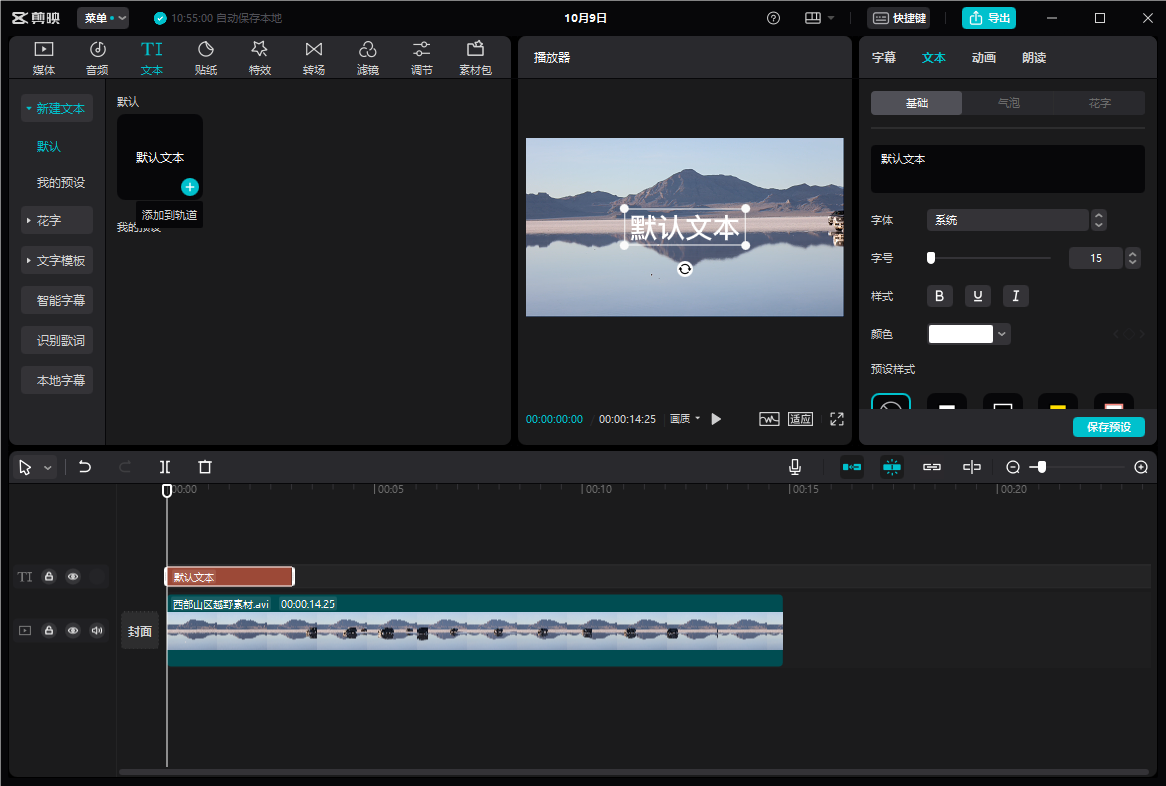Click the 颜色 white color swatch
Screen dimensions: 1166x786
point(961,334)
